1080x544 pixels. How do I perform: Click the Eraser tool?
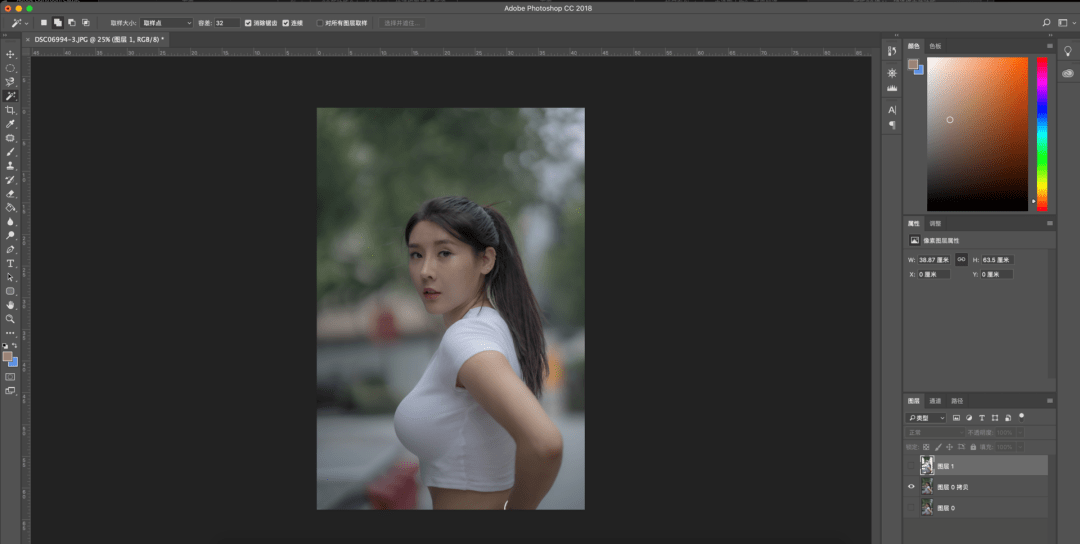pos(10,194)
